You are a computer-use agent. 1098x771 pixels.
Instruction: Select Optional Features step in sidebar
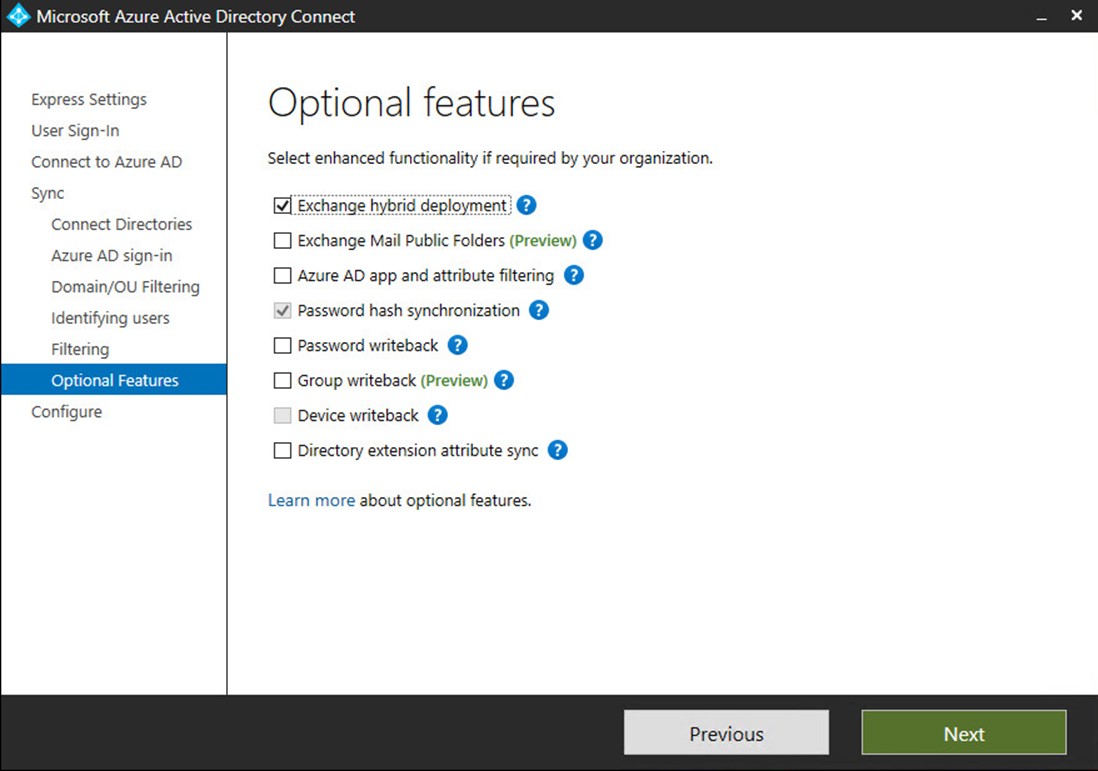tap(113, 380)
